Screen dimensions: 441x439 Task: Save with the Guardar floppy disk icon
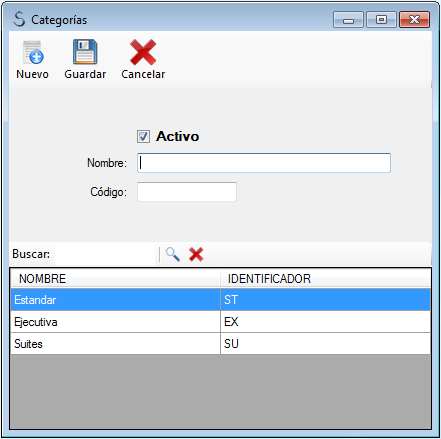[85, 52]
